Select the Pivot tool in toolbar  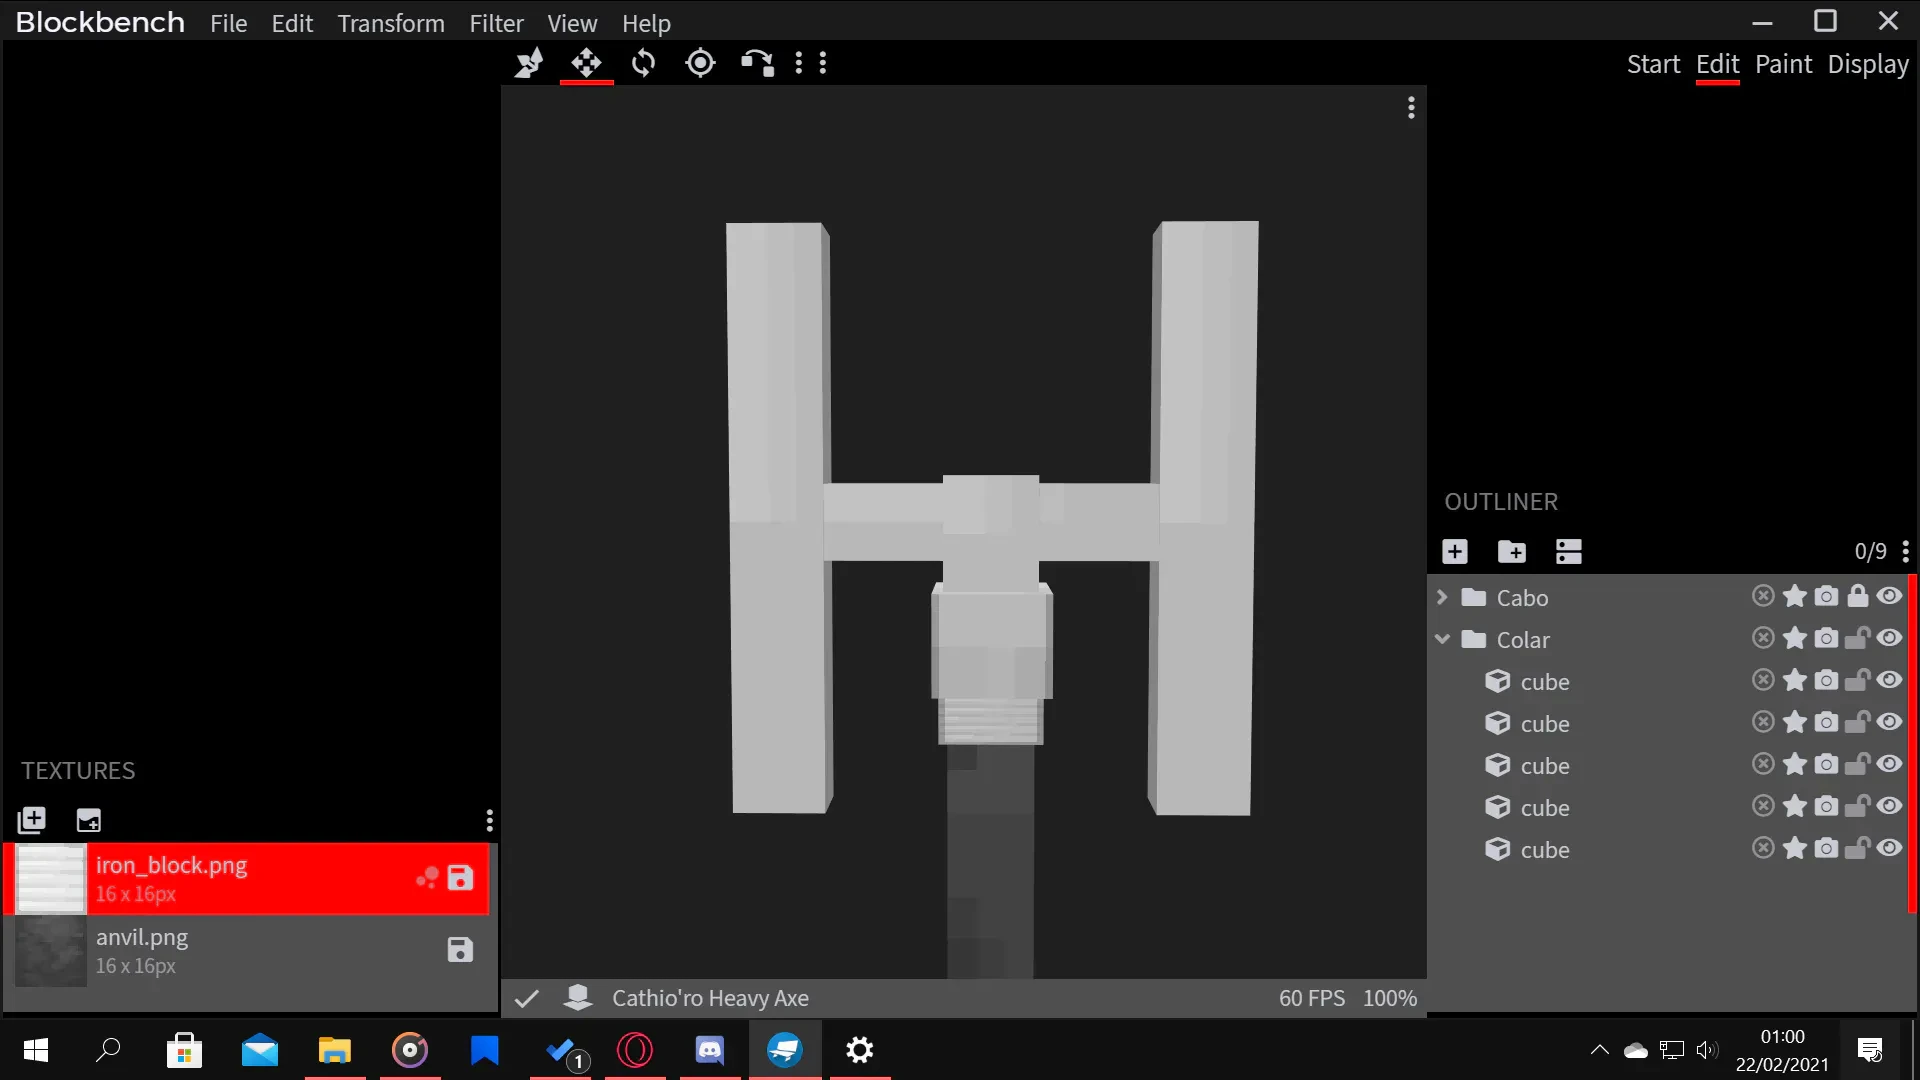point(700,63)
